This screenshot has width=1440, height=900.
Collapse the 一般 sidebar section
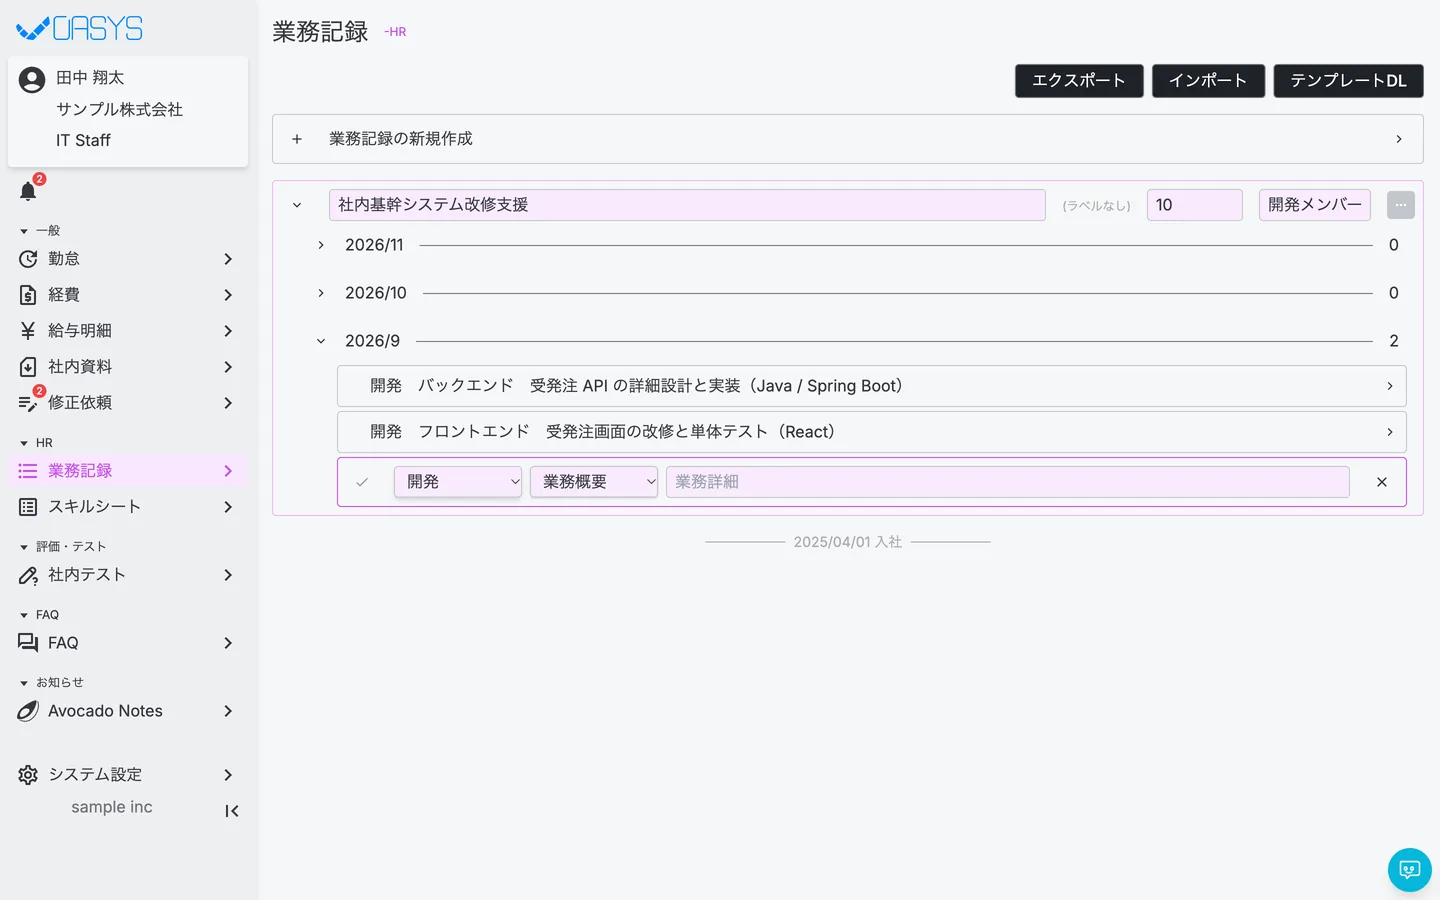click(24, 231)
